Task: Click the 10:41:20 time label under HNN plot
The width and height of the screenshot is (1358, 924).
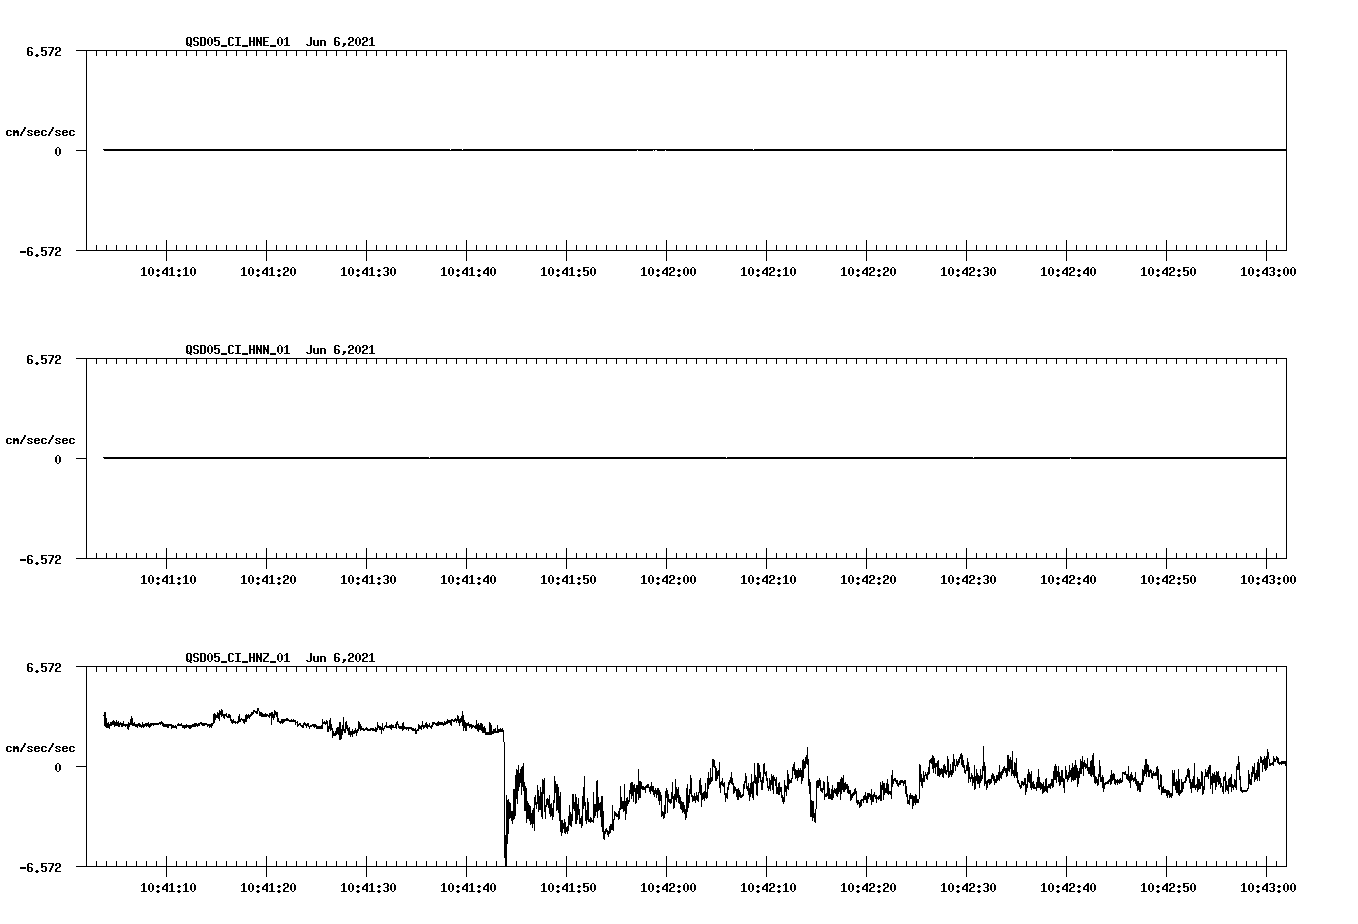Action: [x=268, y=580]
